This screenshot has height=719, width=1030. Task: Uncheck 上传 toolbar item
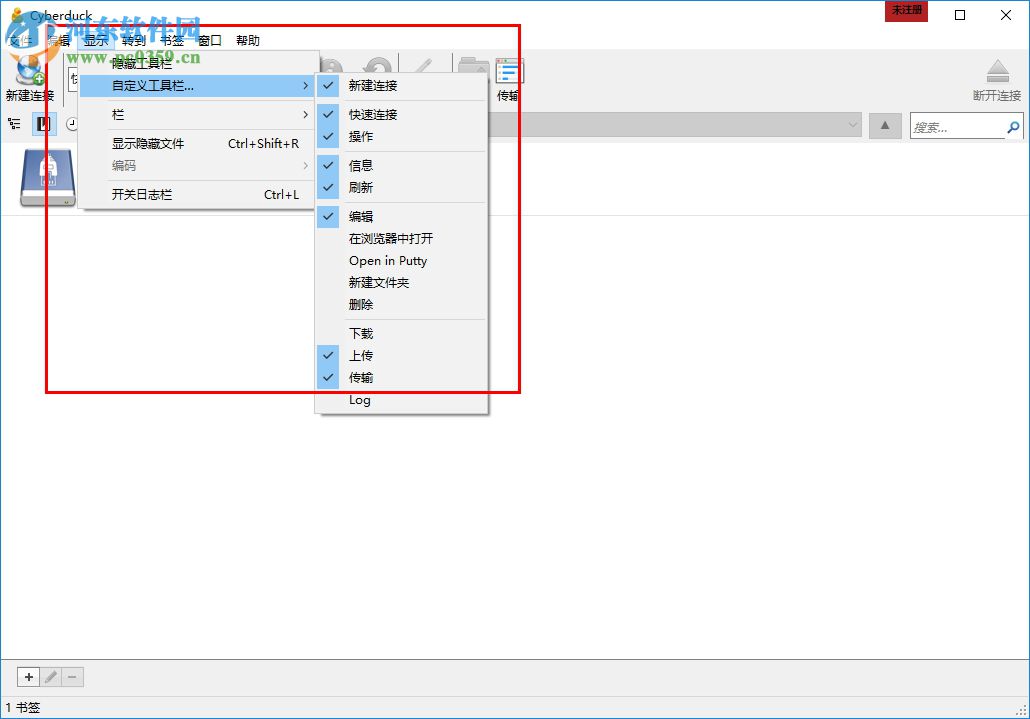point(401,355)
